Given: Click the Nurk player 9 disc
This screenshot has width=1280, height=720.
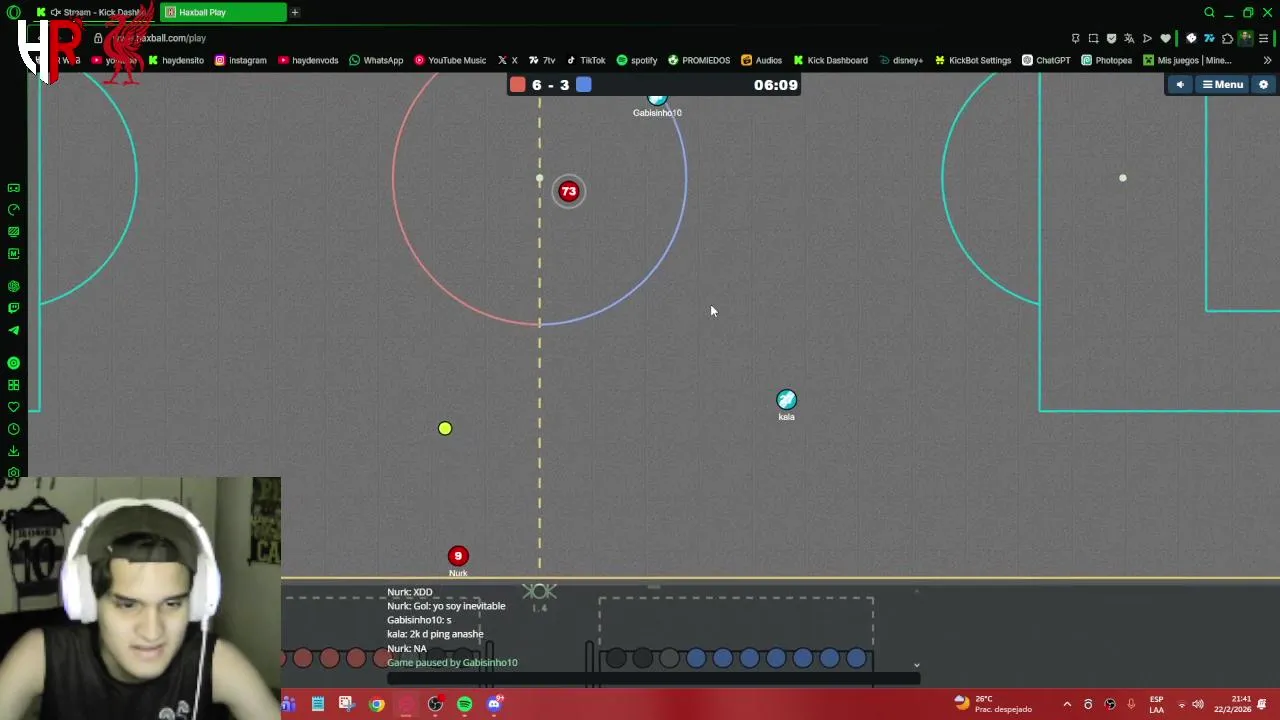Looking at the screenshot, I should 458,556.
